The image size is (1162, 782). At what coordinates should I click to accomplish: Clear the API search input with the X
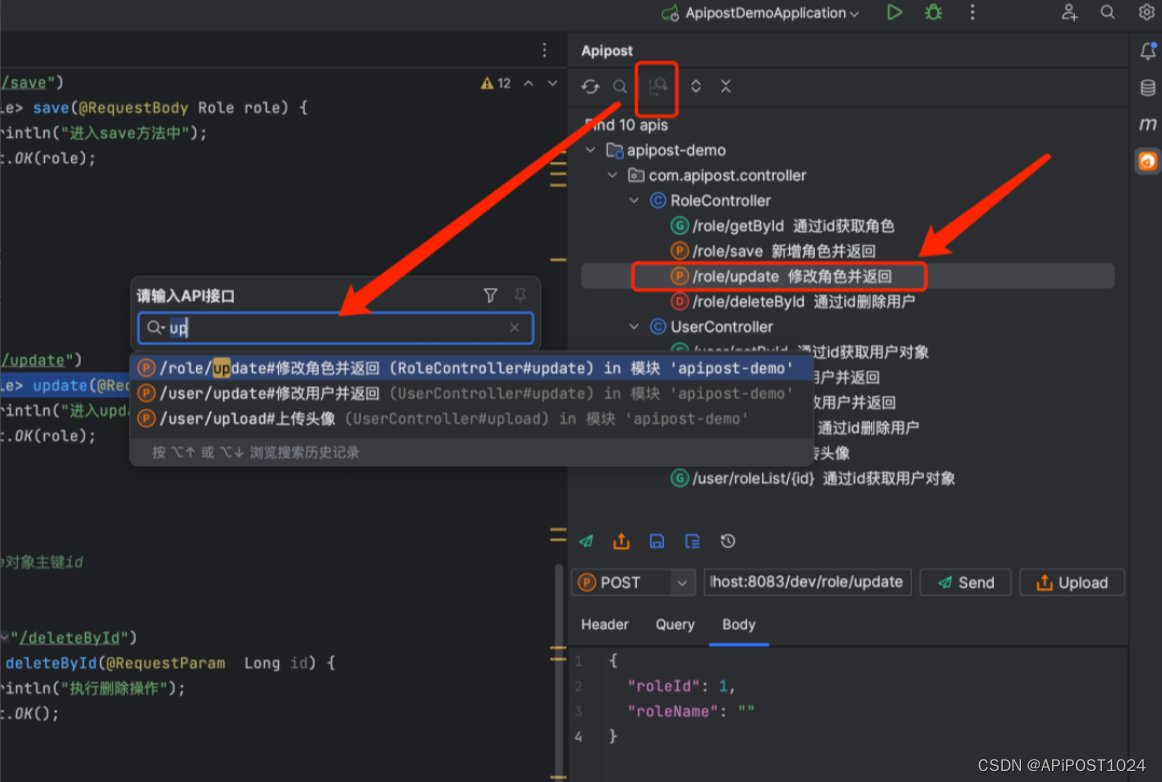click(x=514, y=328)
